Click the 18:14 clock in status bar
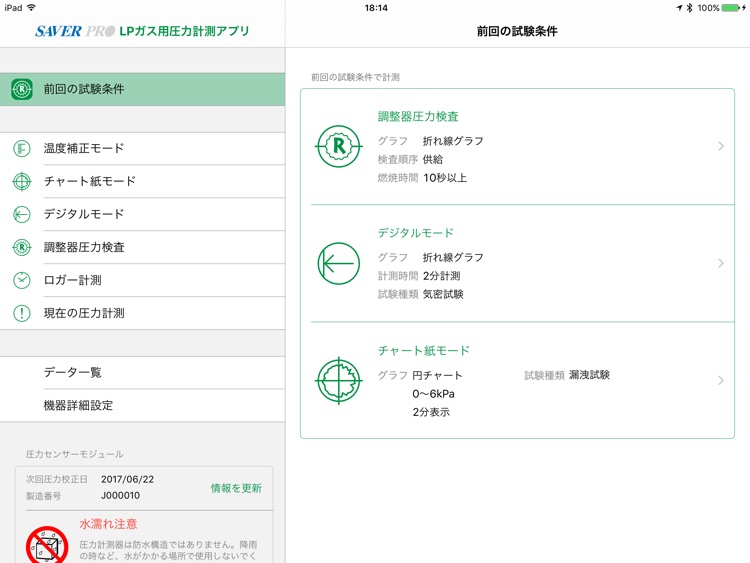The image size is (750, 563). [x=376, y=8]
